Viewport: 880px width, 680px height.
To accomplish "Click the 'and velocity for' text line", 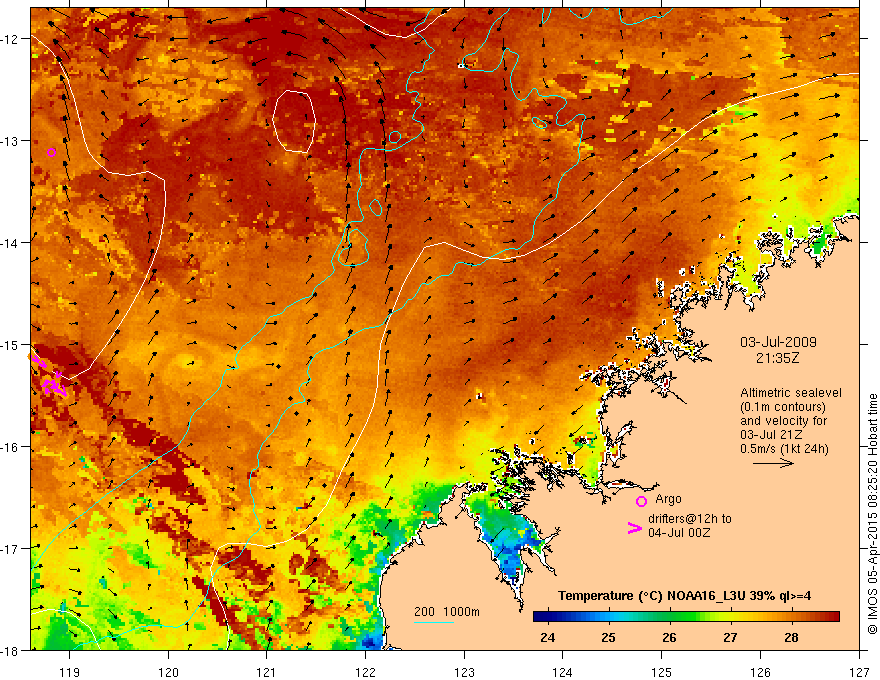I will tap(783, 421).
